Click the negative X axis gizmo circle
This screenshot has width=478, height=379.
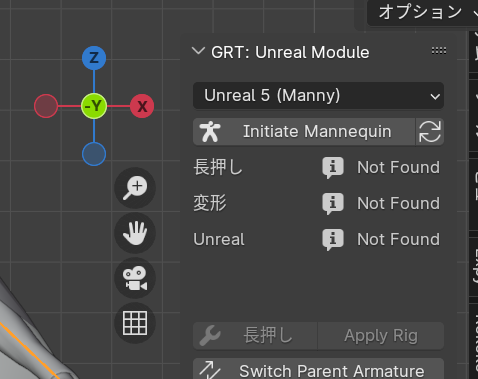coord(46,106)
